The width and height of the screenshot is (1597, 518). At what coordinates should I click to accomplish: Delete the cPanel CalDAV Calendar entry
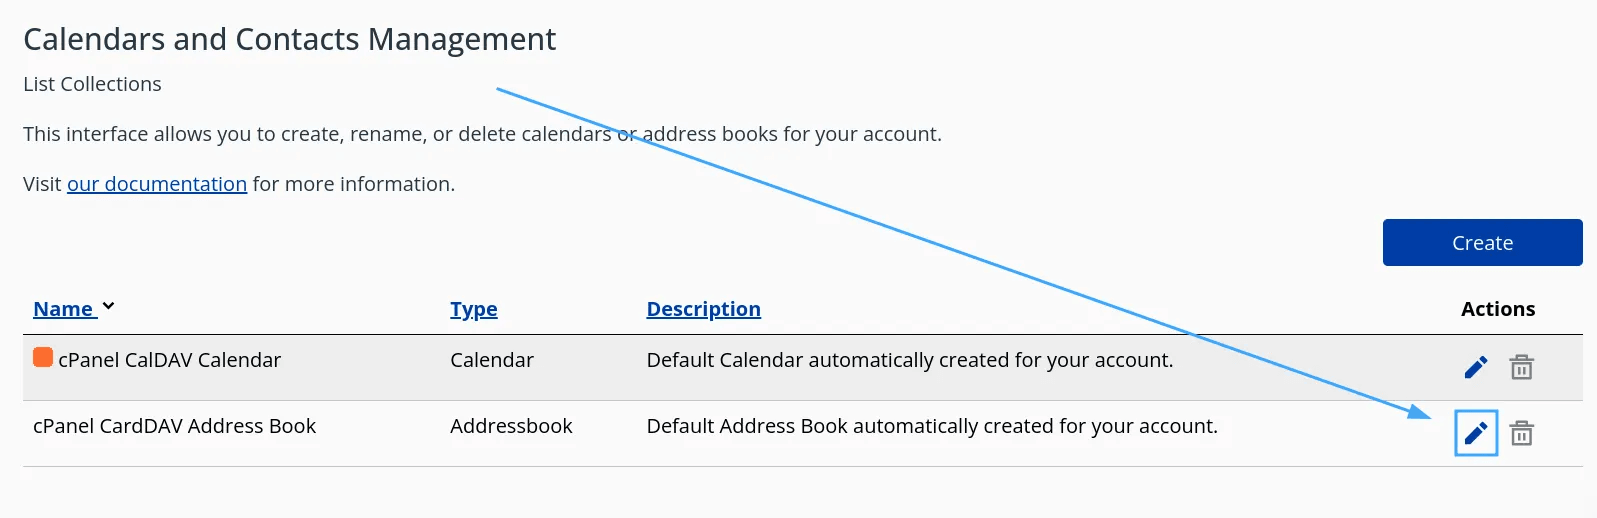point(1521,368)
